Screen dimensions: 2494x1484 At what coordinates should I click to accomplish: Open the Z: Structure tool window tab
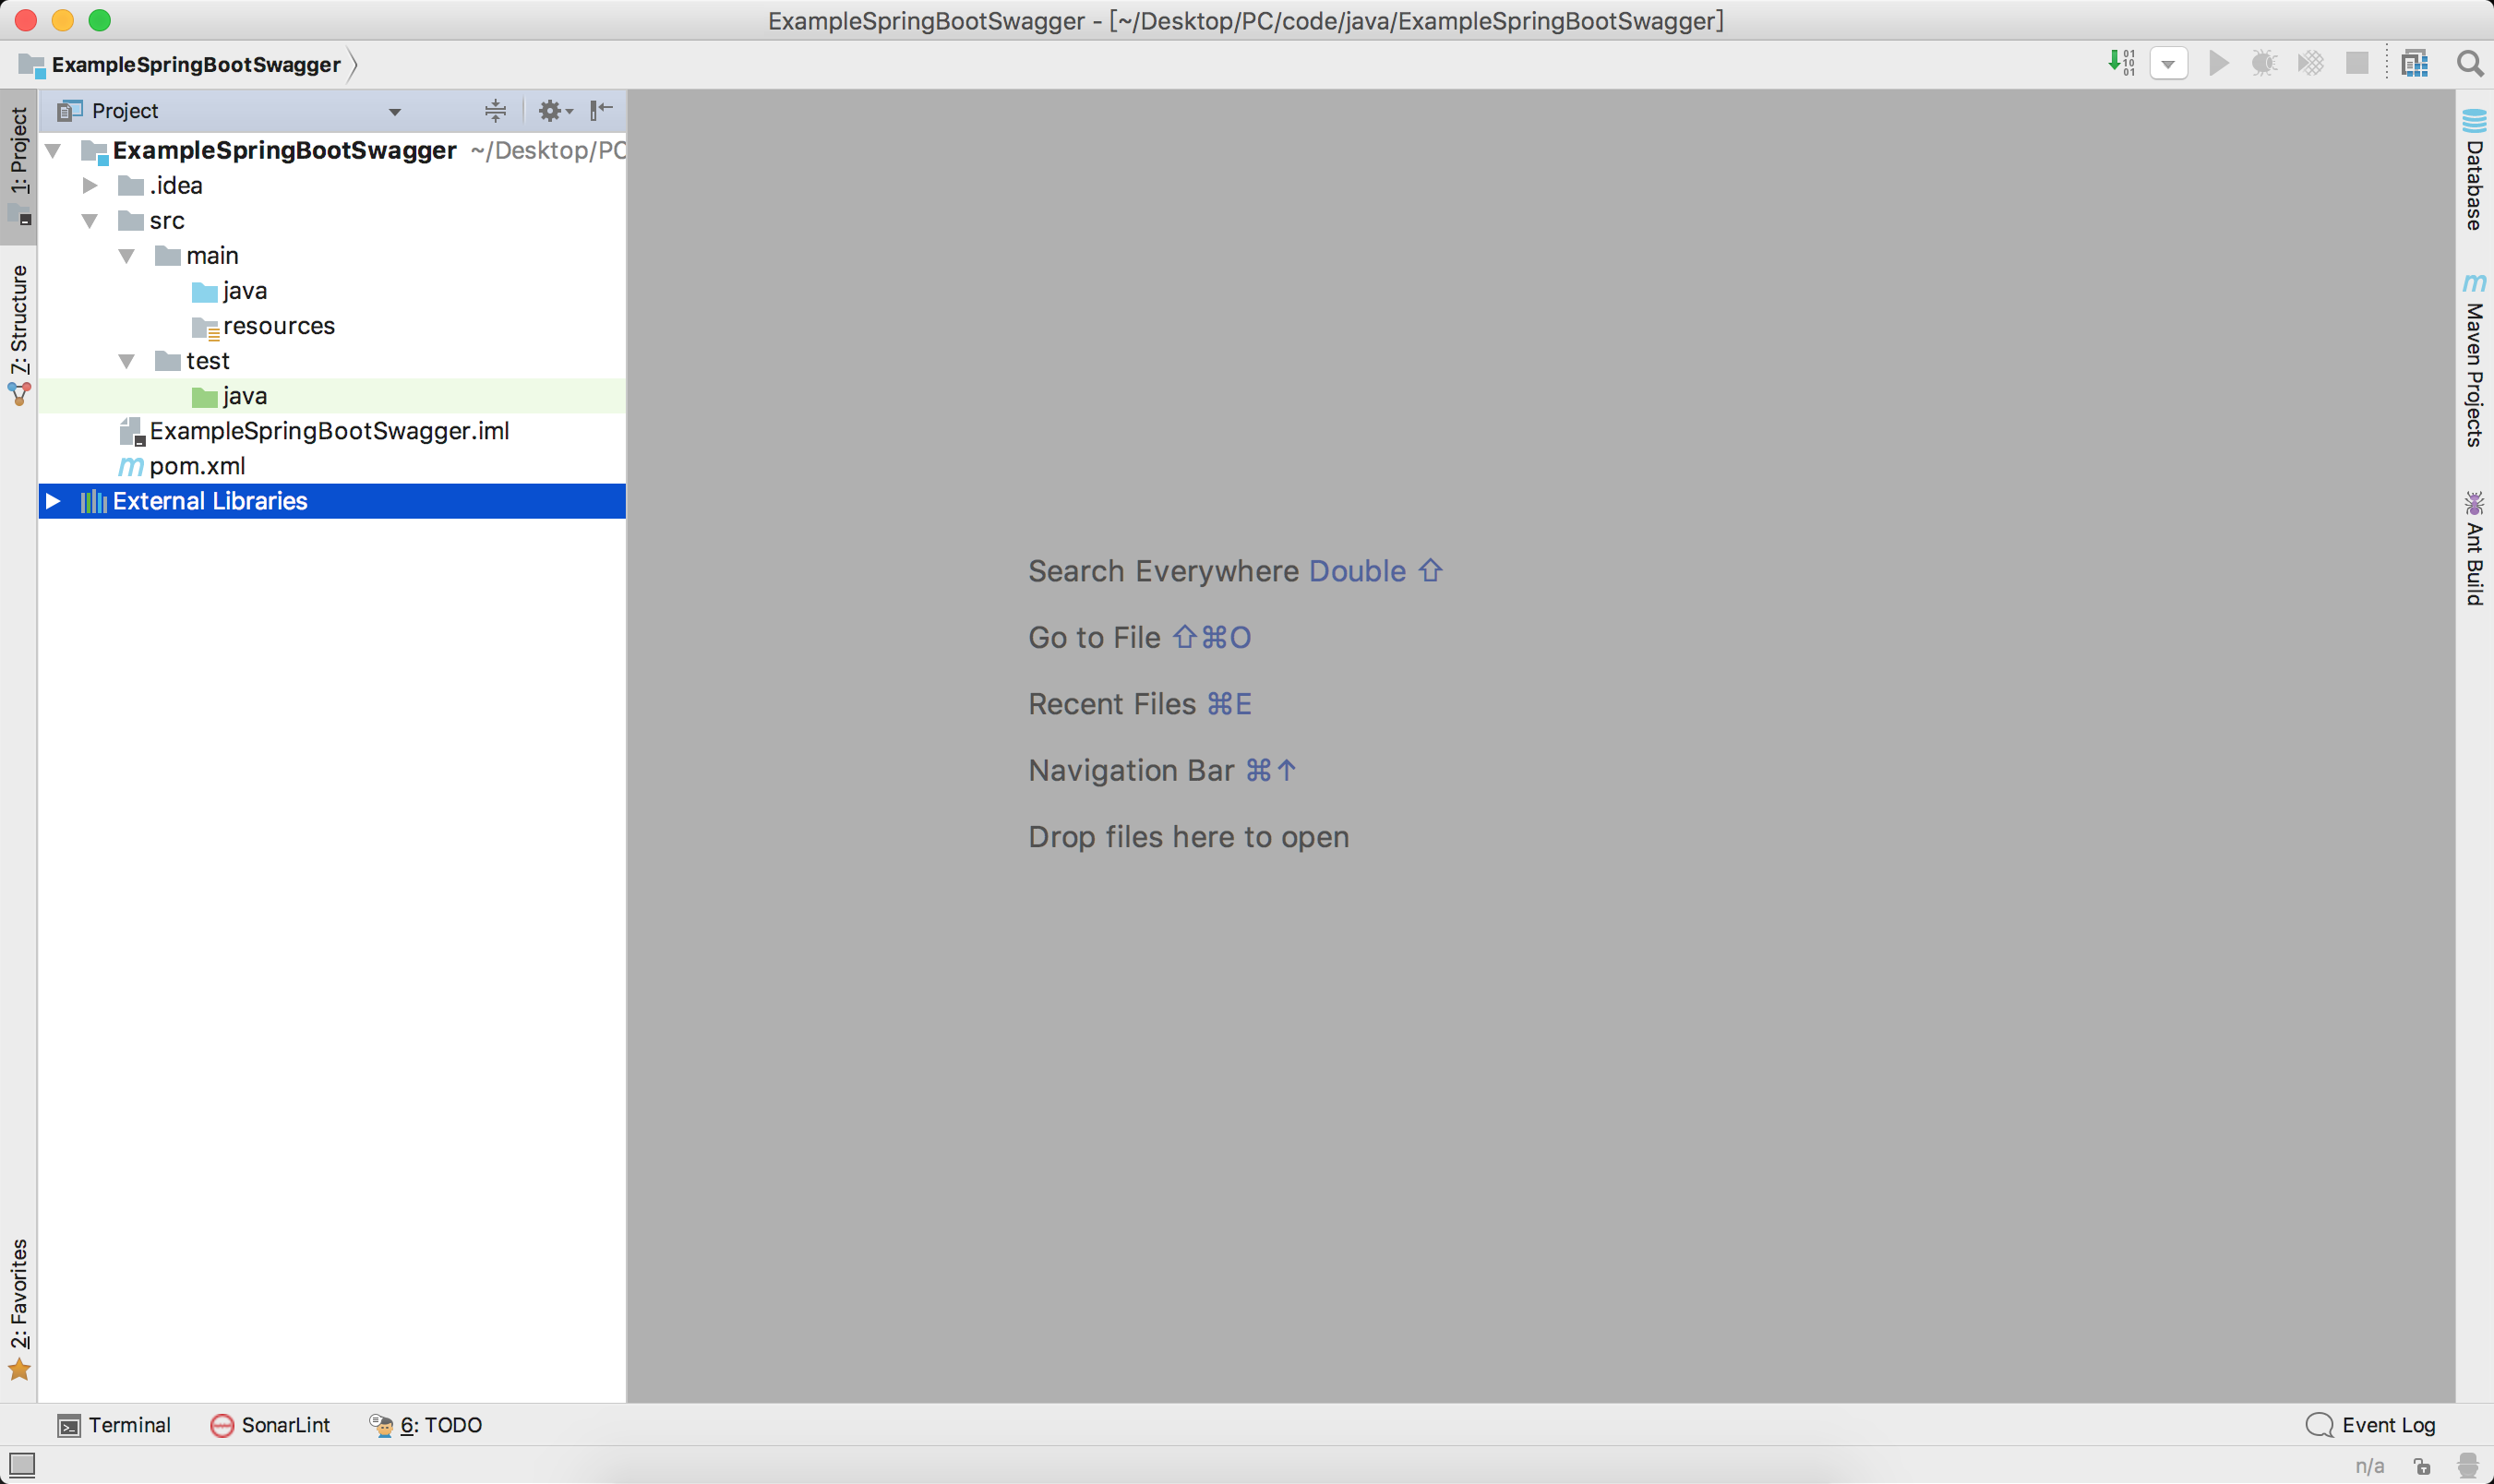pos(19,335)
